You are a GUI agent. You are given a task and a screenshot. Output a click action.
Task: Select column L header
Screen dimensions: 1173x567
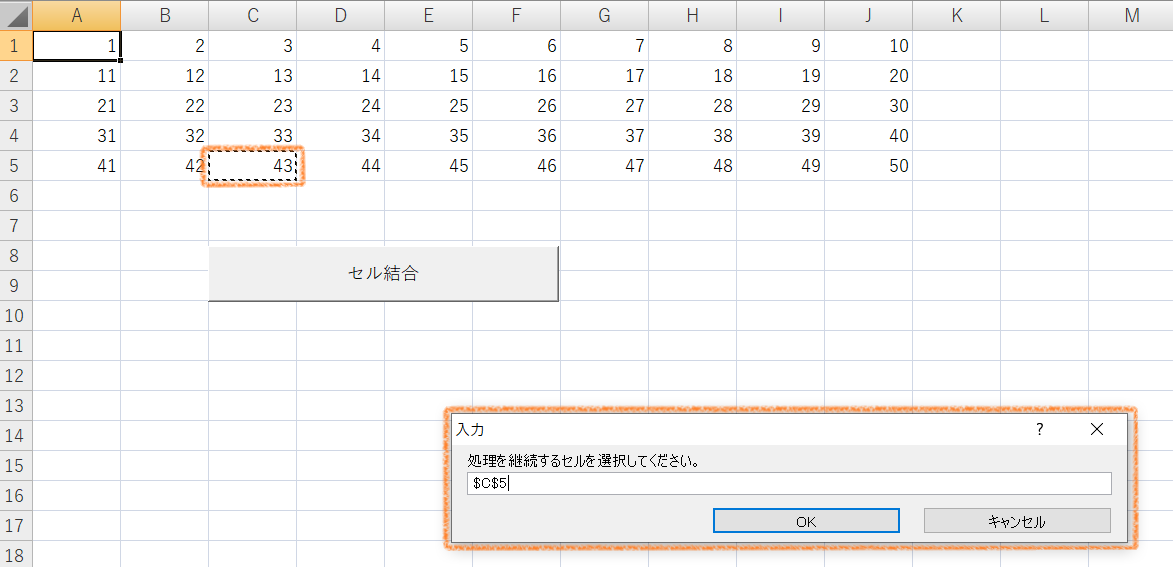[x=1044, y=15]
